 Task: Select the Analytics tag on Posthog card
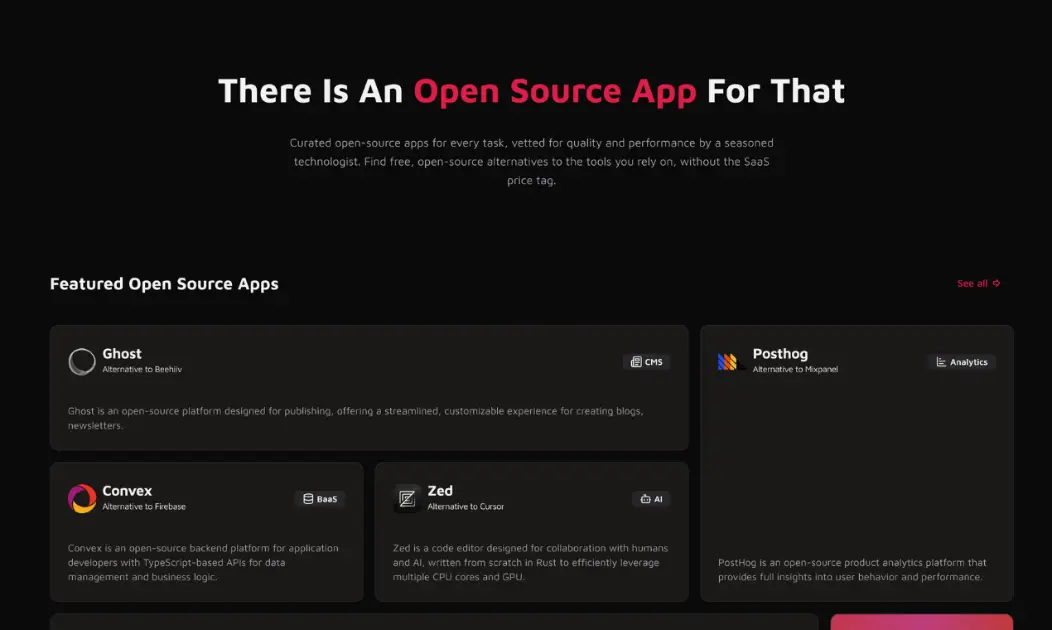pyautogui.click(x=961, y=362)
